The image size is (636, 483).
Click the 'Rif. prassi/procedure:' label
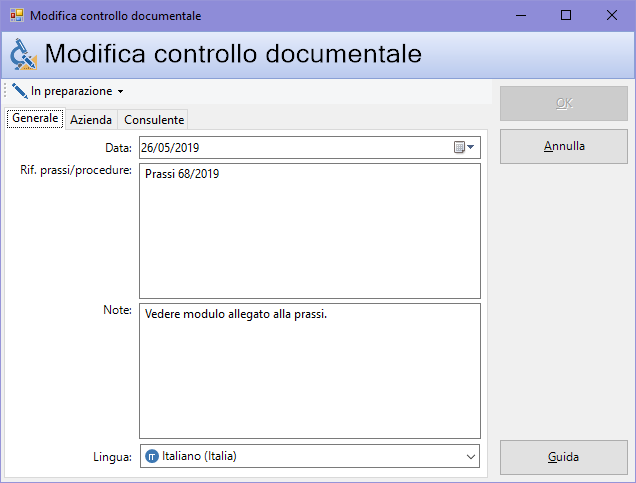[x=76, y=170]
